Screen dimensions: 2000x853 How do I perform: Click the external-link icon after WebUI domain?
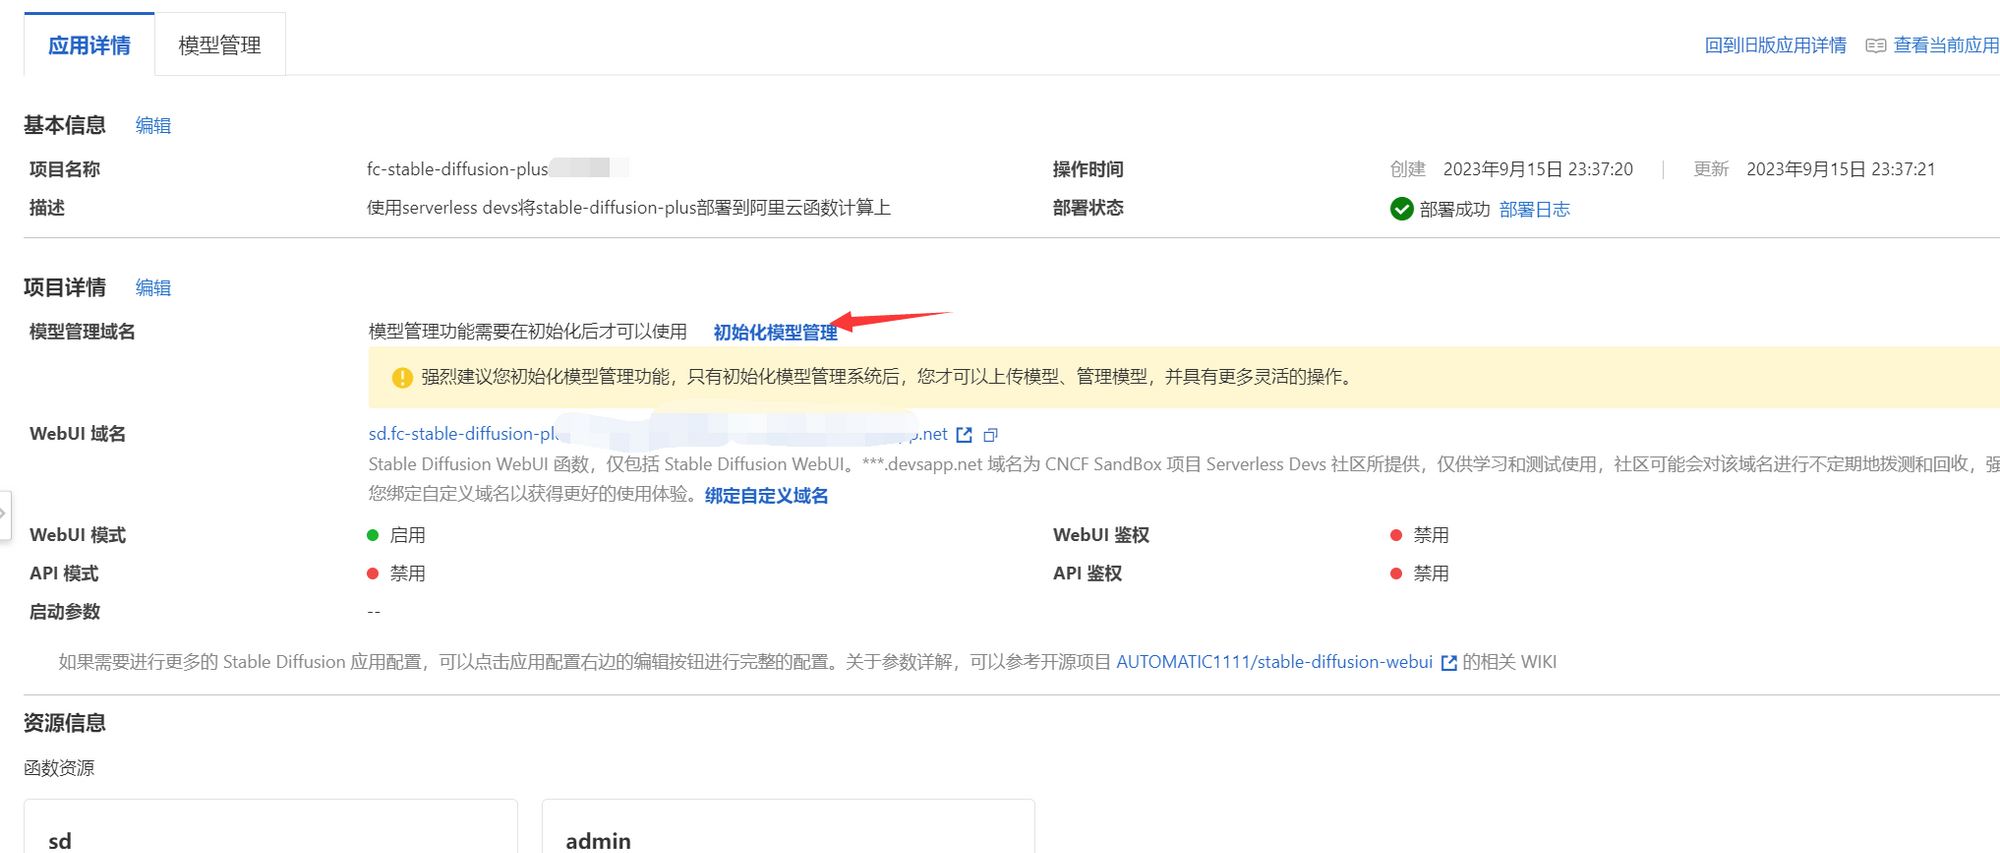pos(964,435)
